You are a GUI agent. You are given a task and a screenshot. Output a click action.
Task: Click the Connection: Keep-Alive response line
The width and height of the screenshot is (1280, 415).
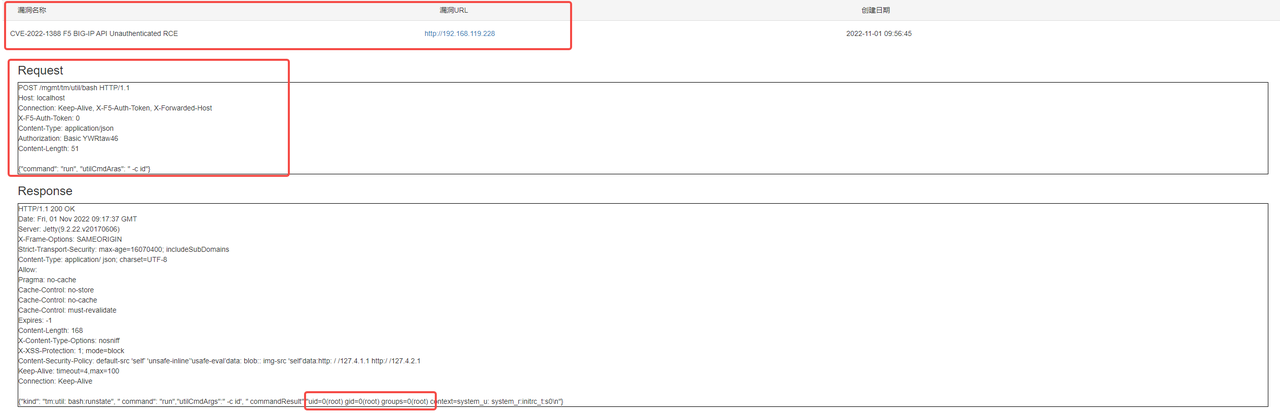56,380
